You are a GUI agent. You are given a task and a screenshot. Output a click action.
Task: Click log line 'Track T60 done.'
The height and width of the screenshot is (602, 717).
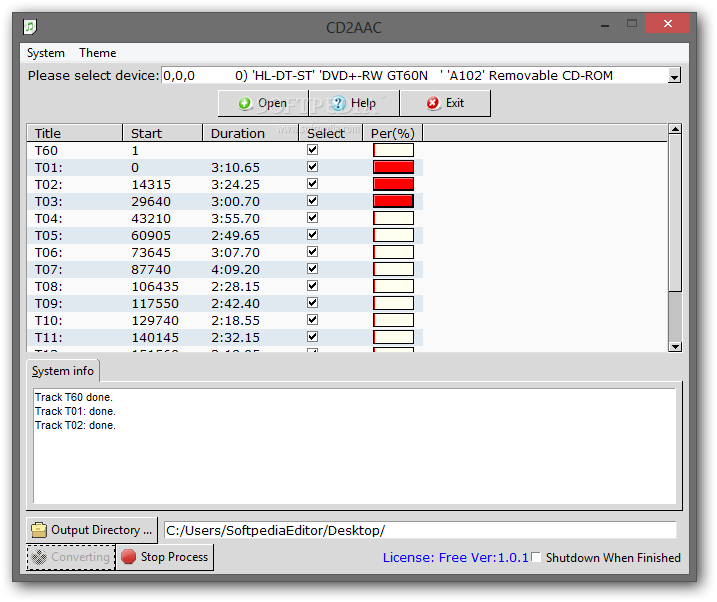pos(74,397)
